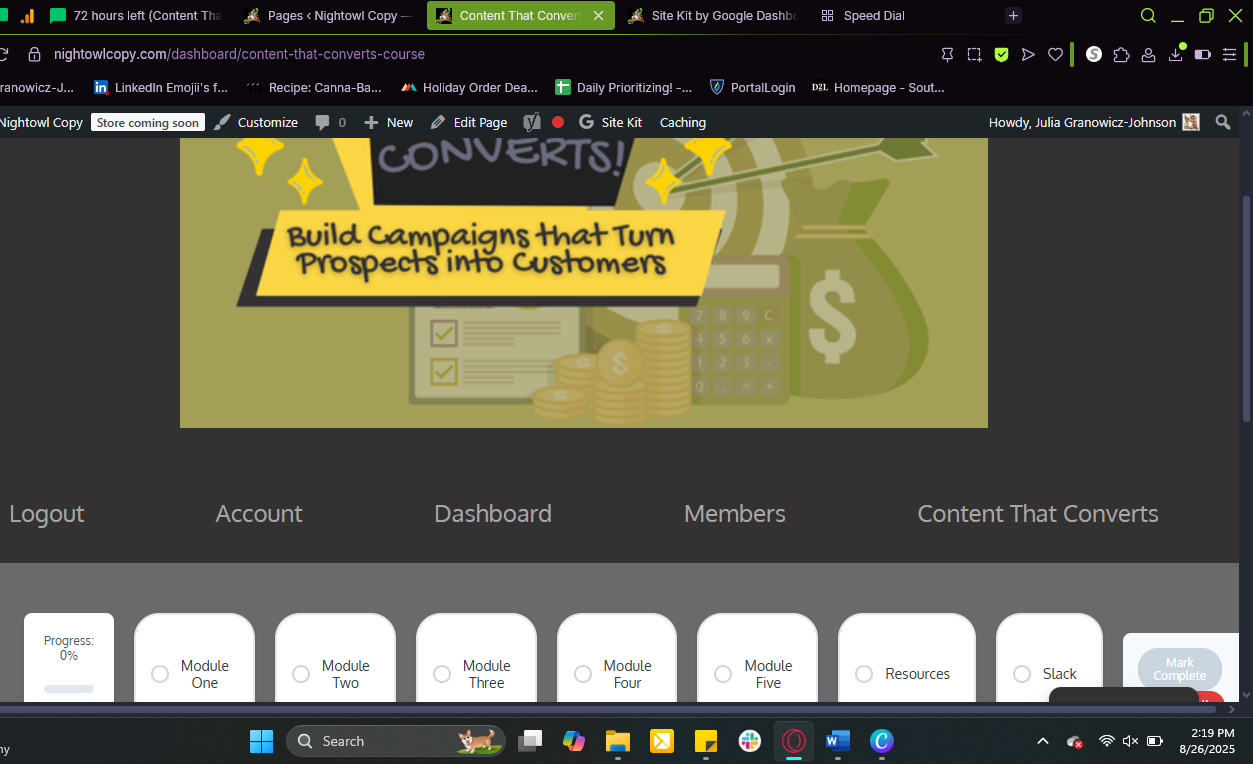Click the Mark Complete button

[x=1179, y=669]
